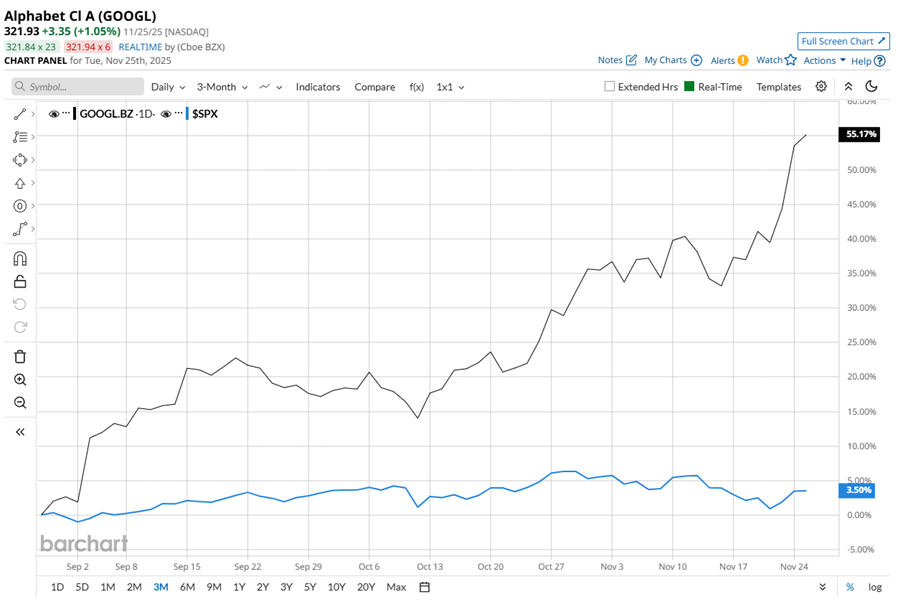This screenshot has height=602, width=903.
Task: Select the 6M time range
Action: (187, 587)
